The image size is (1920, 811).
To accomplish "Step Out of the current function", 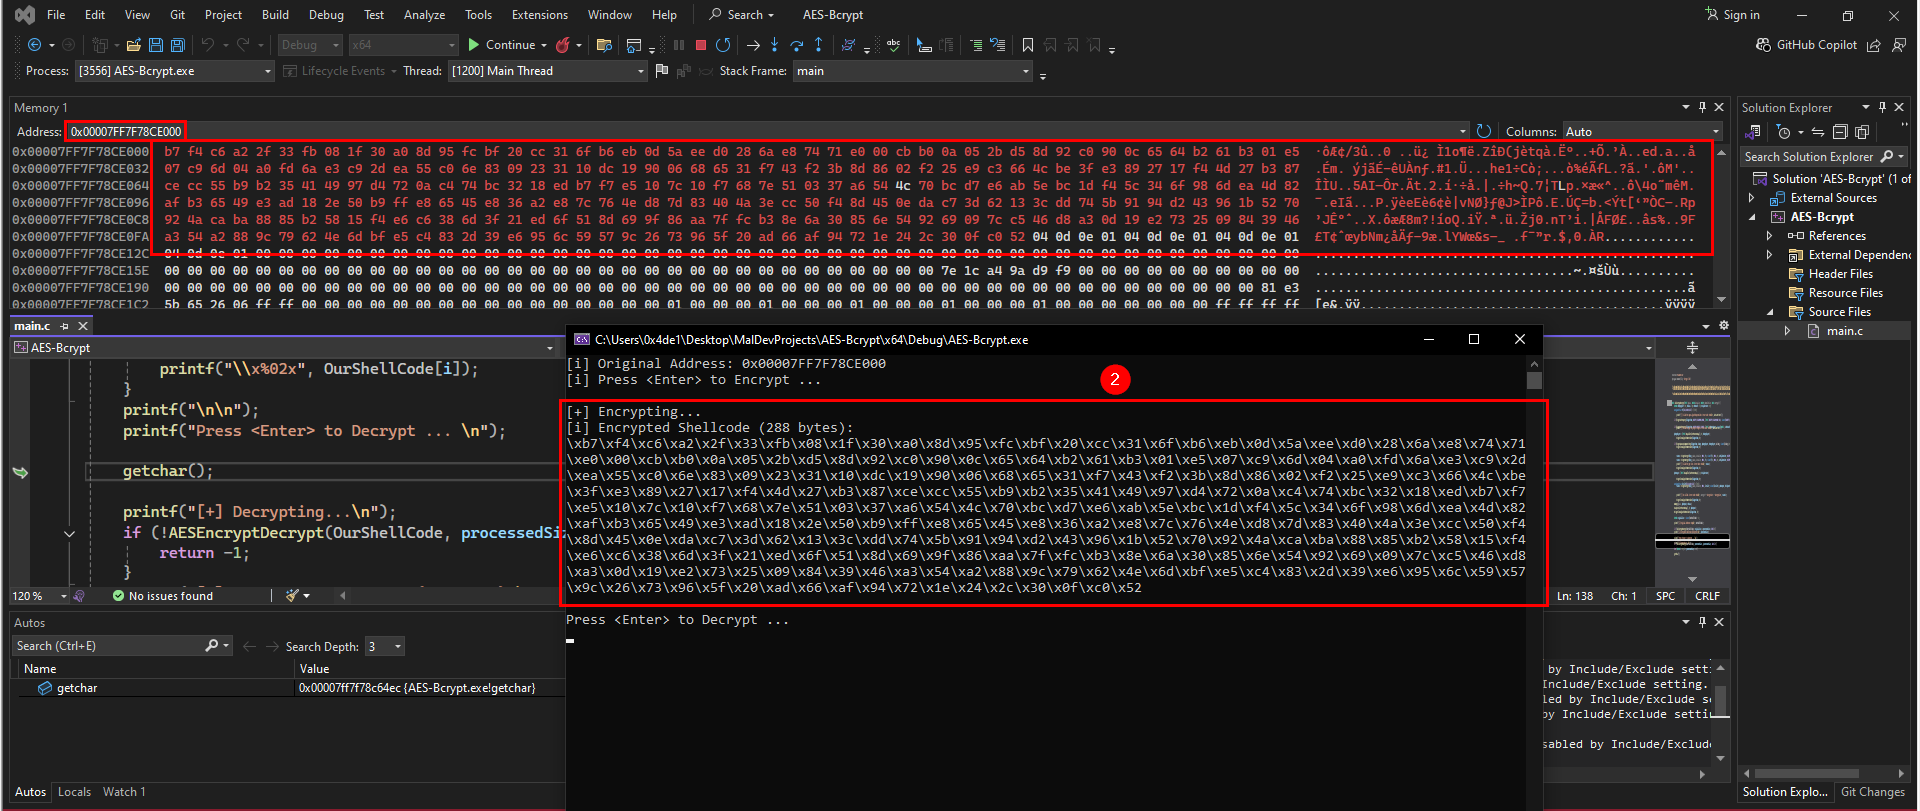I will [x=818, y=45].
